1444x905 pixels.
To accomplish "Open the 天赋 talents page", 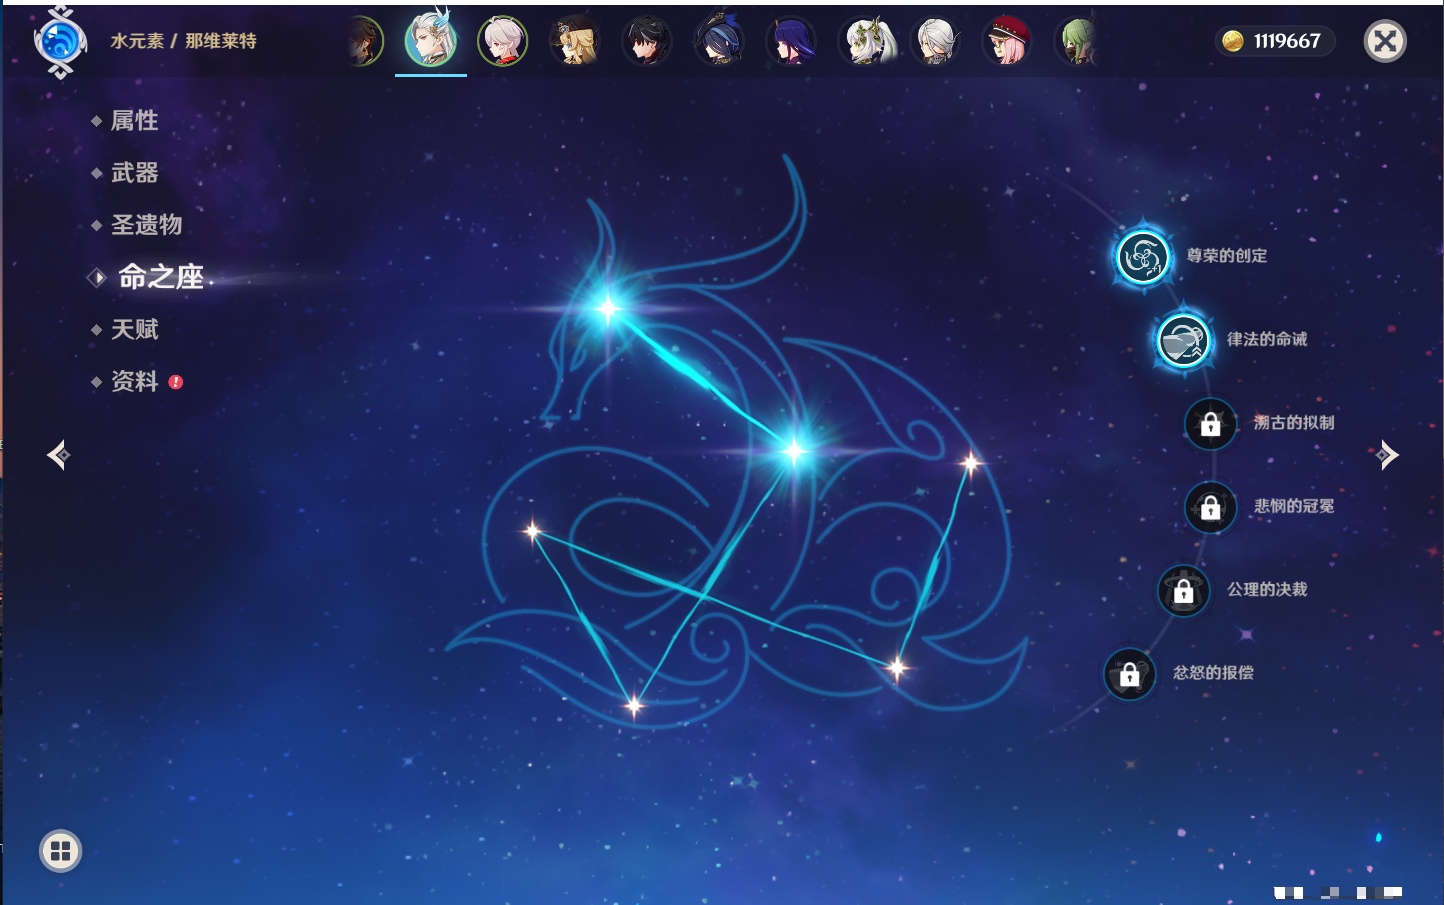I will click(134, 329).
